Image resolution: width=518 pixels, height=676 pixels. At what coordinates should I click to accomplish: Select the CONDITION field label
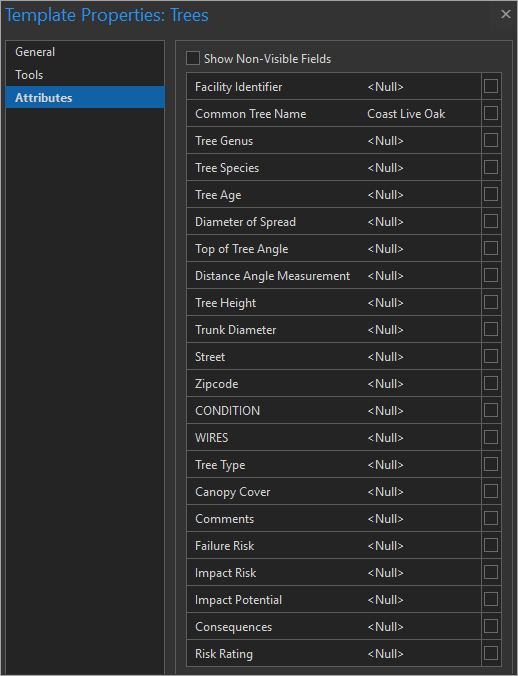coord(228,411)
